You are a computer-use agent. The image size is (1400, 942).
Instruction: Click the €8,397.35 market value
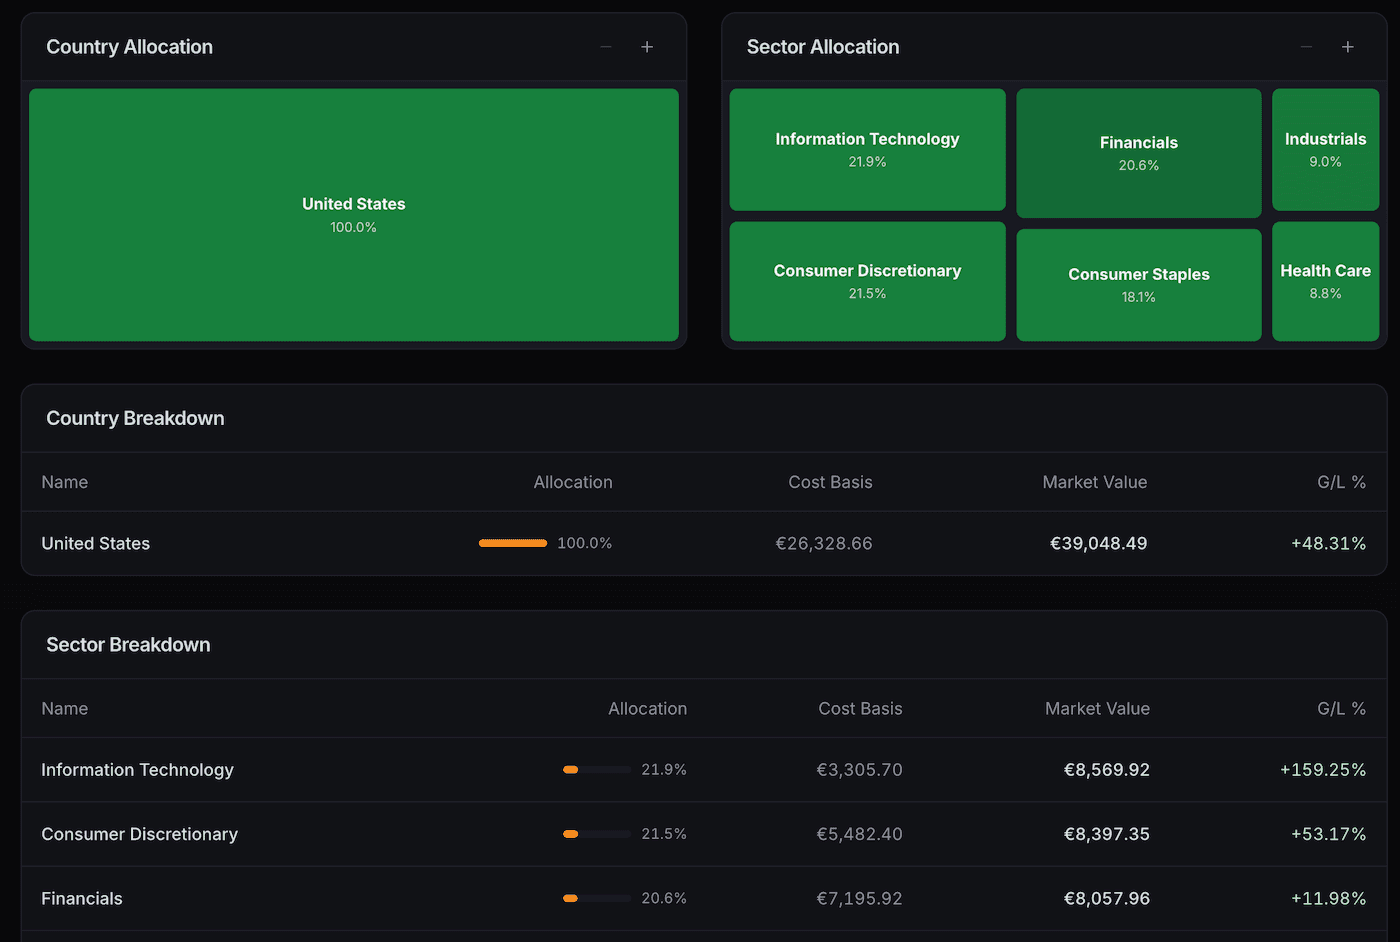point(1107,834)
